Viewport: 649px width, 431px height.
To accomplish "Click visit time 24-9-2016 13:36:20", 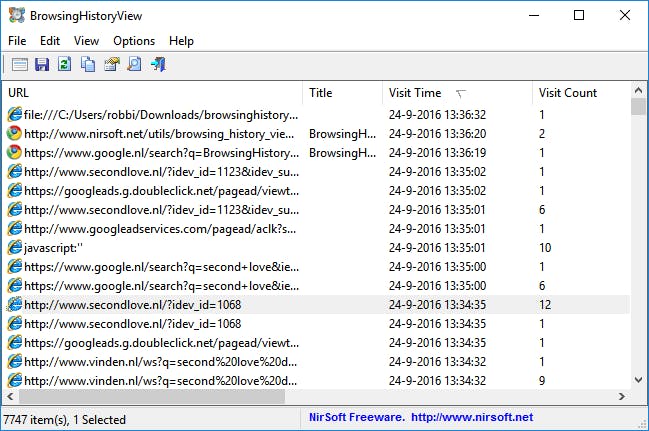I will pos(437,134).
